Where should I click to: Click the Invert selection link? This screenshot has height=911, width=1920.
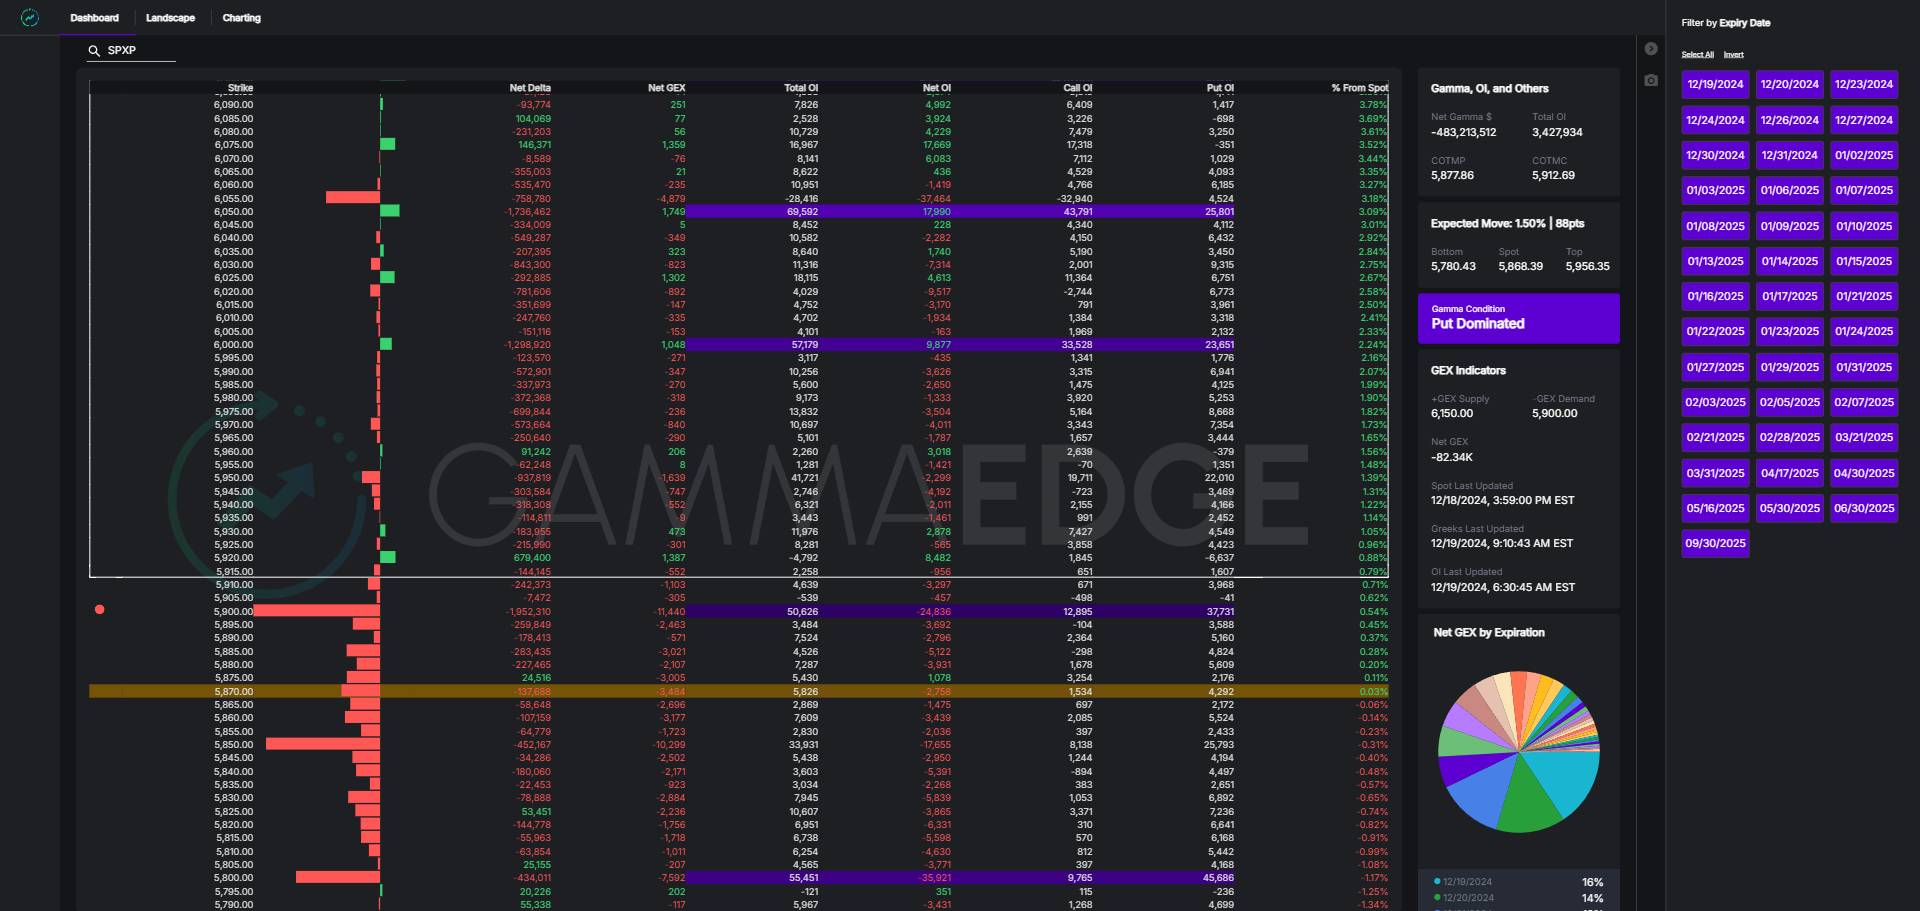pos(1733,55)
